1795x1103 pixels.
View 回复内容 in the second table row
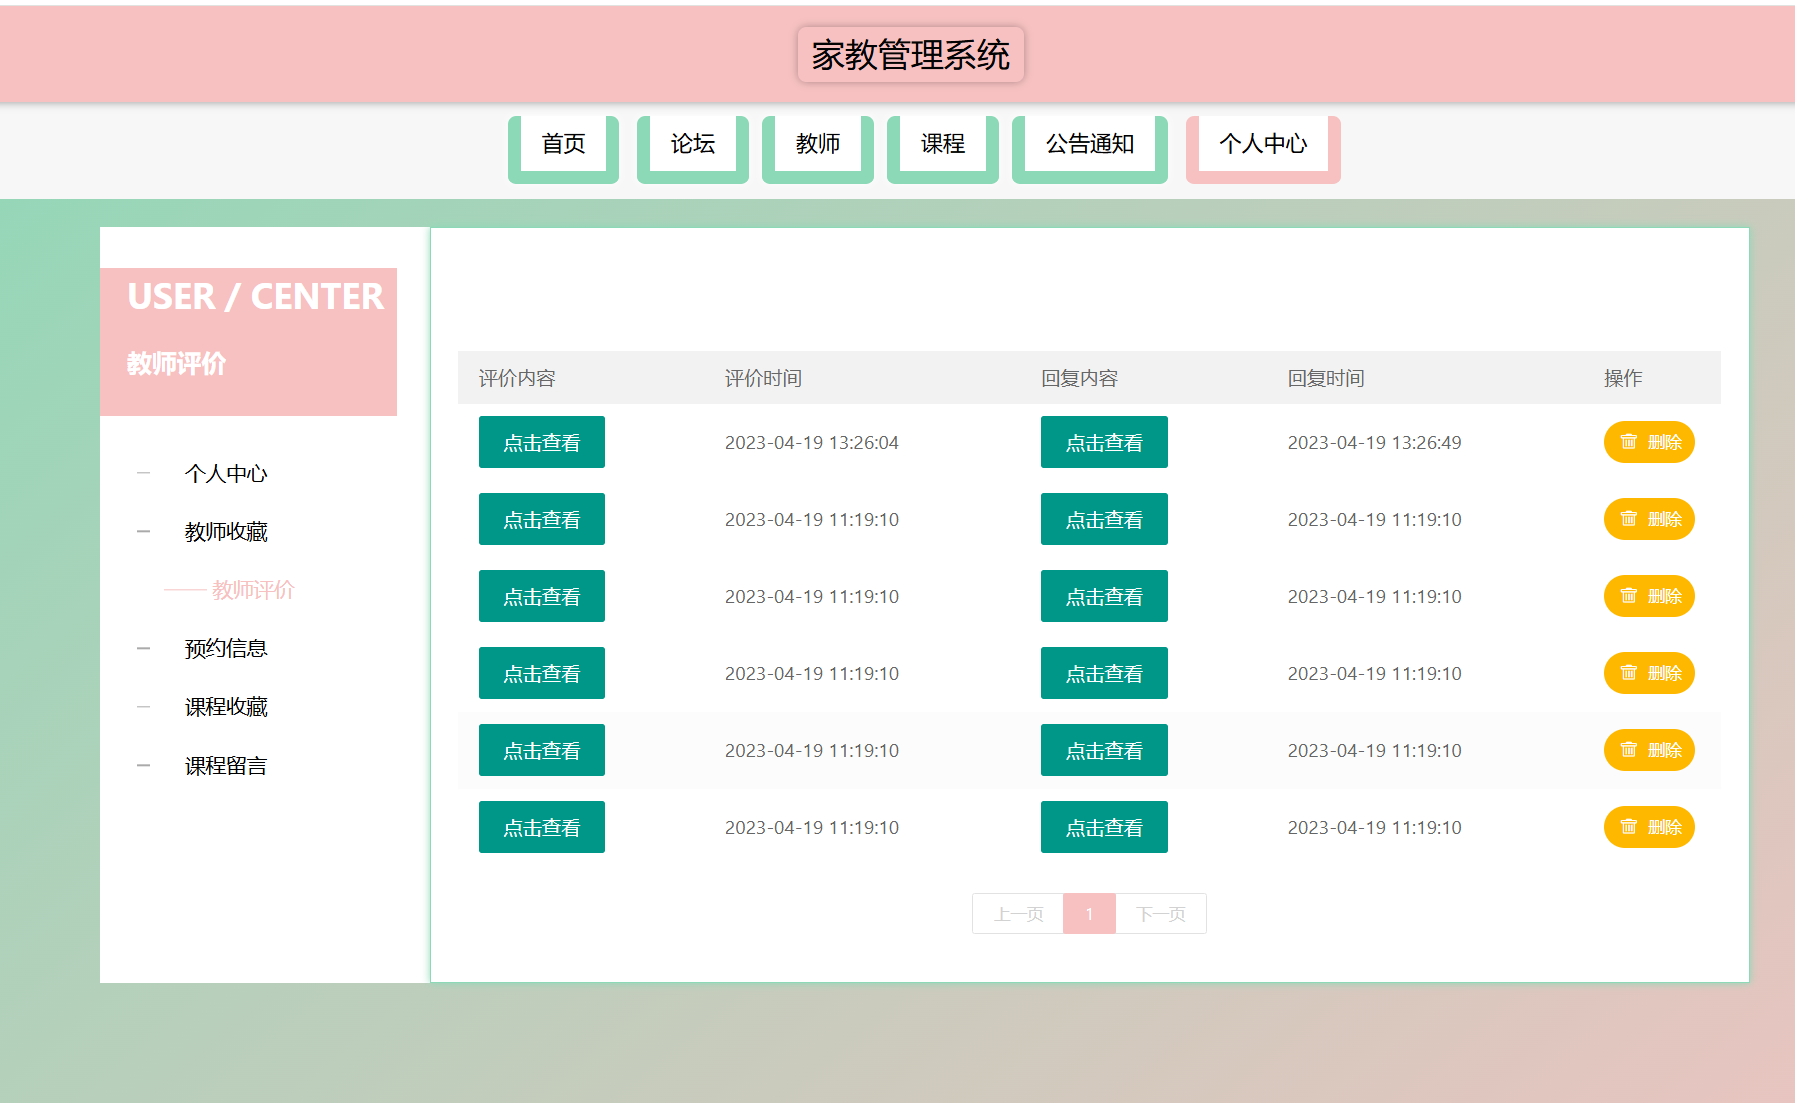point(1104,519)
